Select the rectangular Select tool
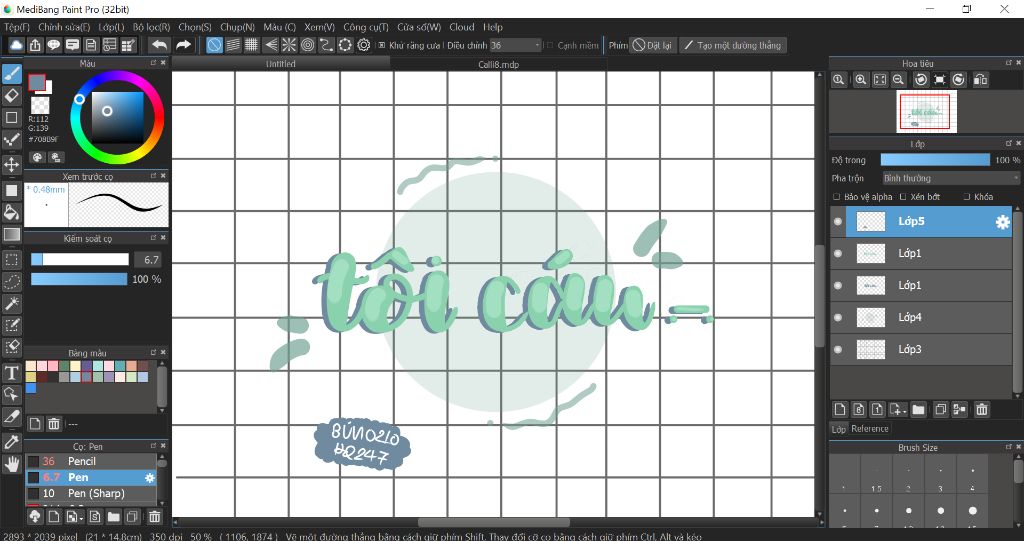Viewport: 1024px width, 541px height. (x=11, y=259)
